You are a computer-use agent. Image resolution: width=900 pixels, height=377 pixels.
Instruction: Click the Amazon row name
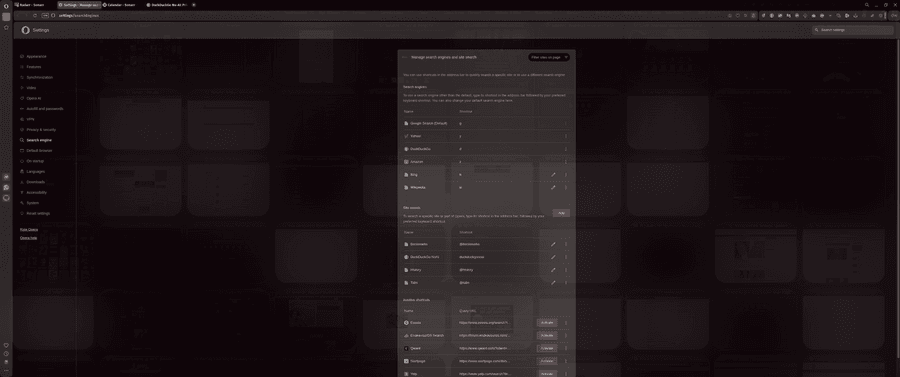tap(417, 162)
